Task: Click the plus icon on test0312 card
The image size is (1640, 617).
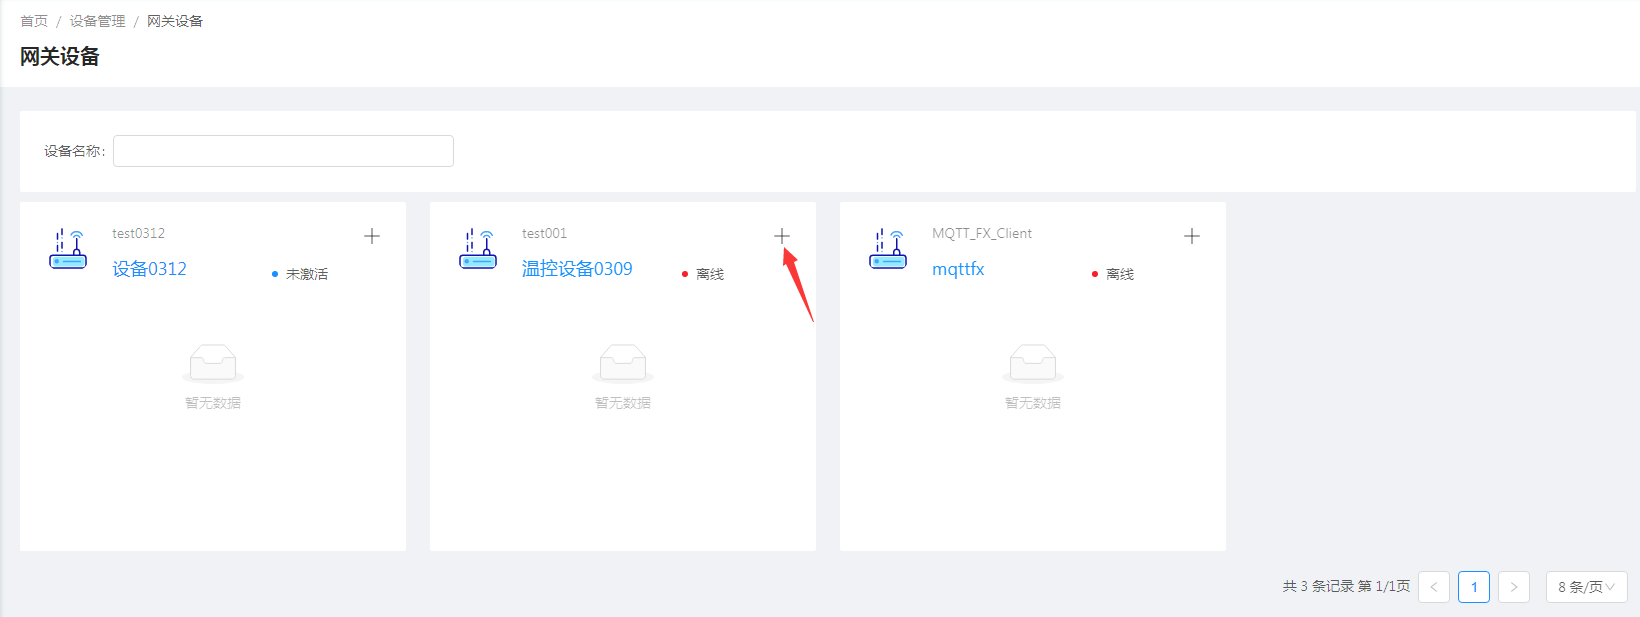Action: pos(372,236)
